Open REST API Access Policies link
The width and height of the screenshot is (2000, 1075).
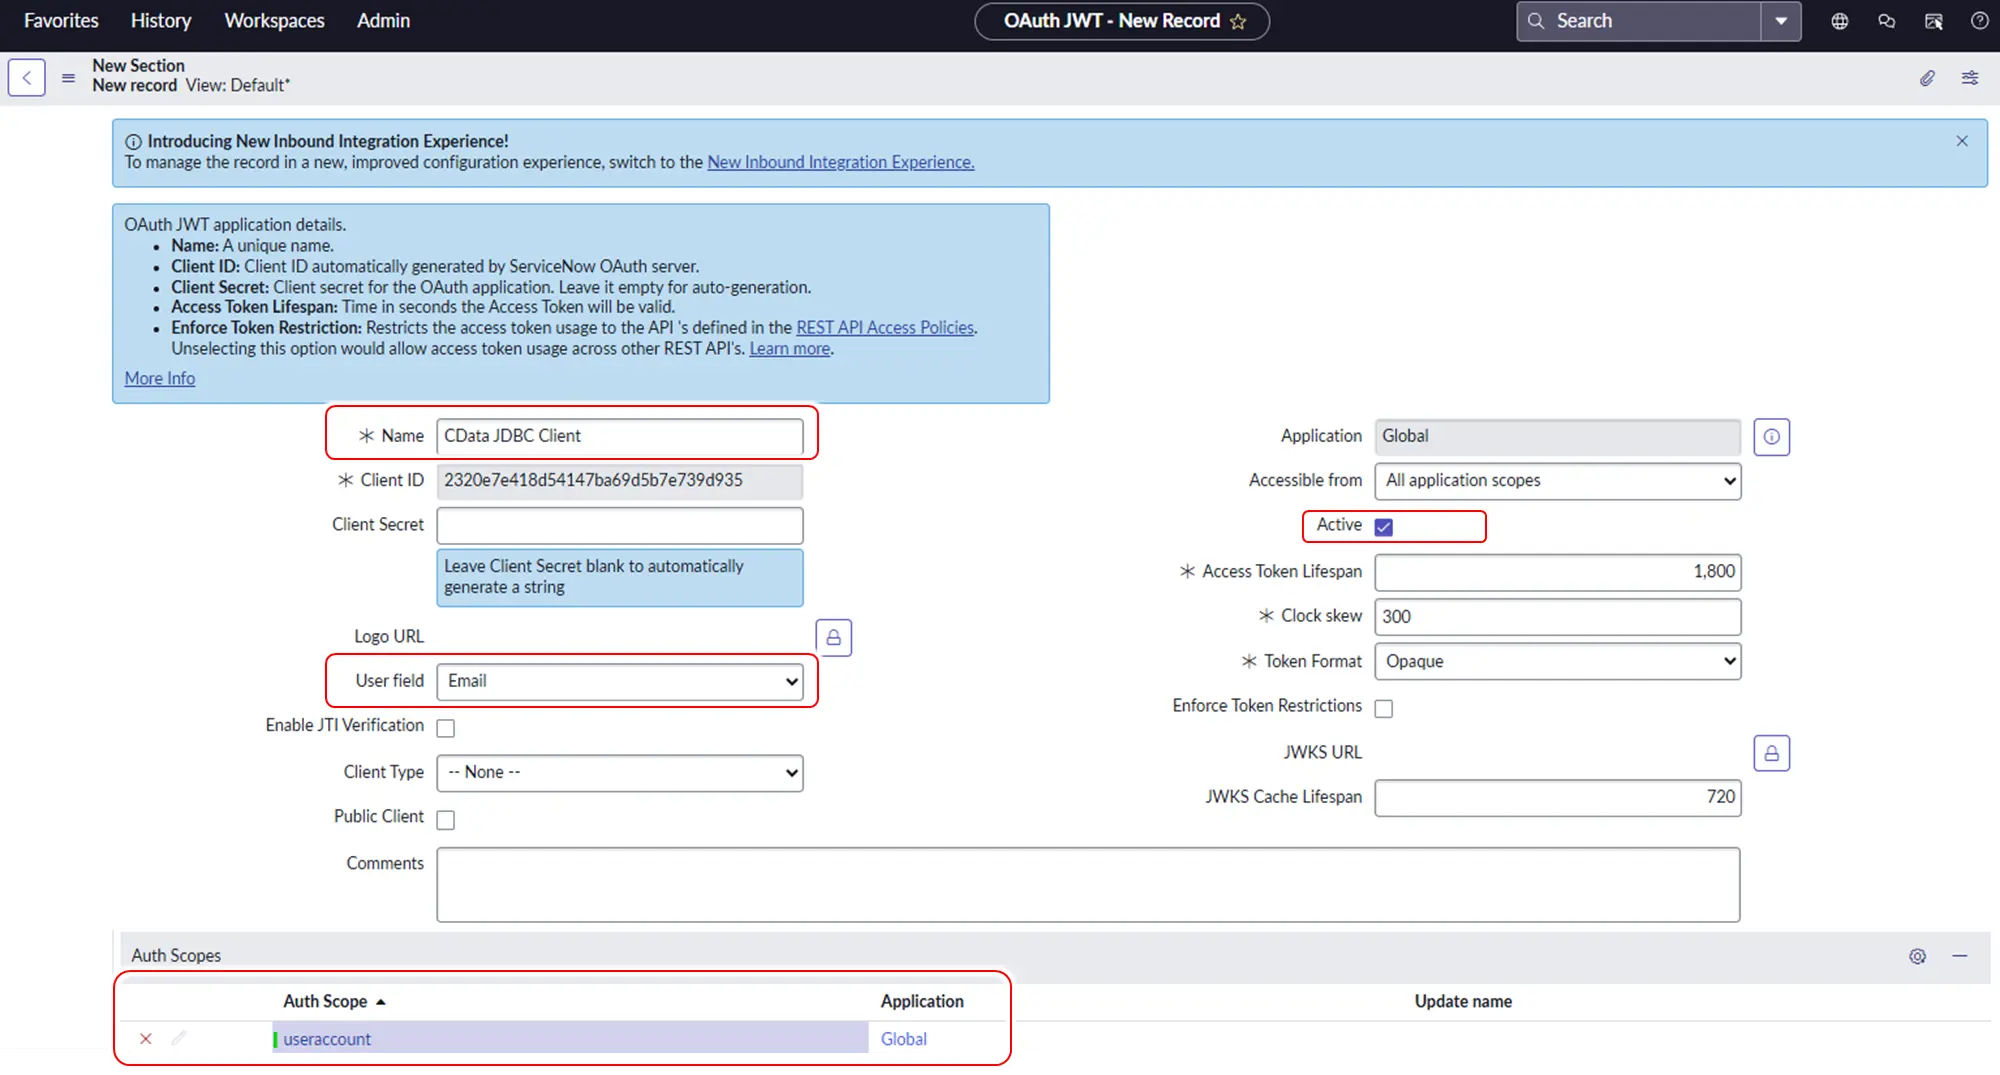click(x=885, y=328)
